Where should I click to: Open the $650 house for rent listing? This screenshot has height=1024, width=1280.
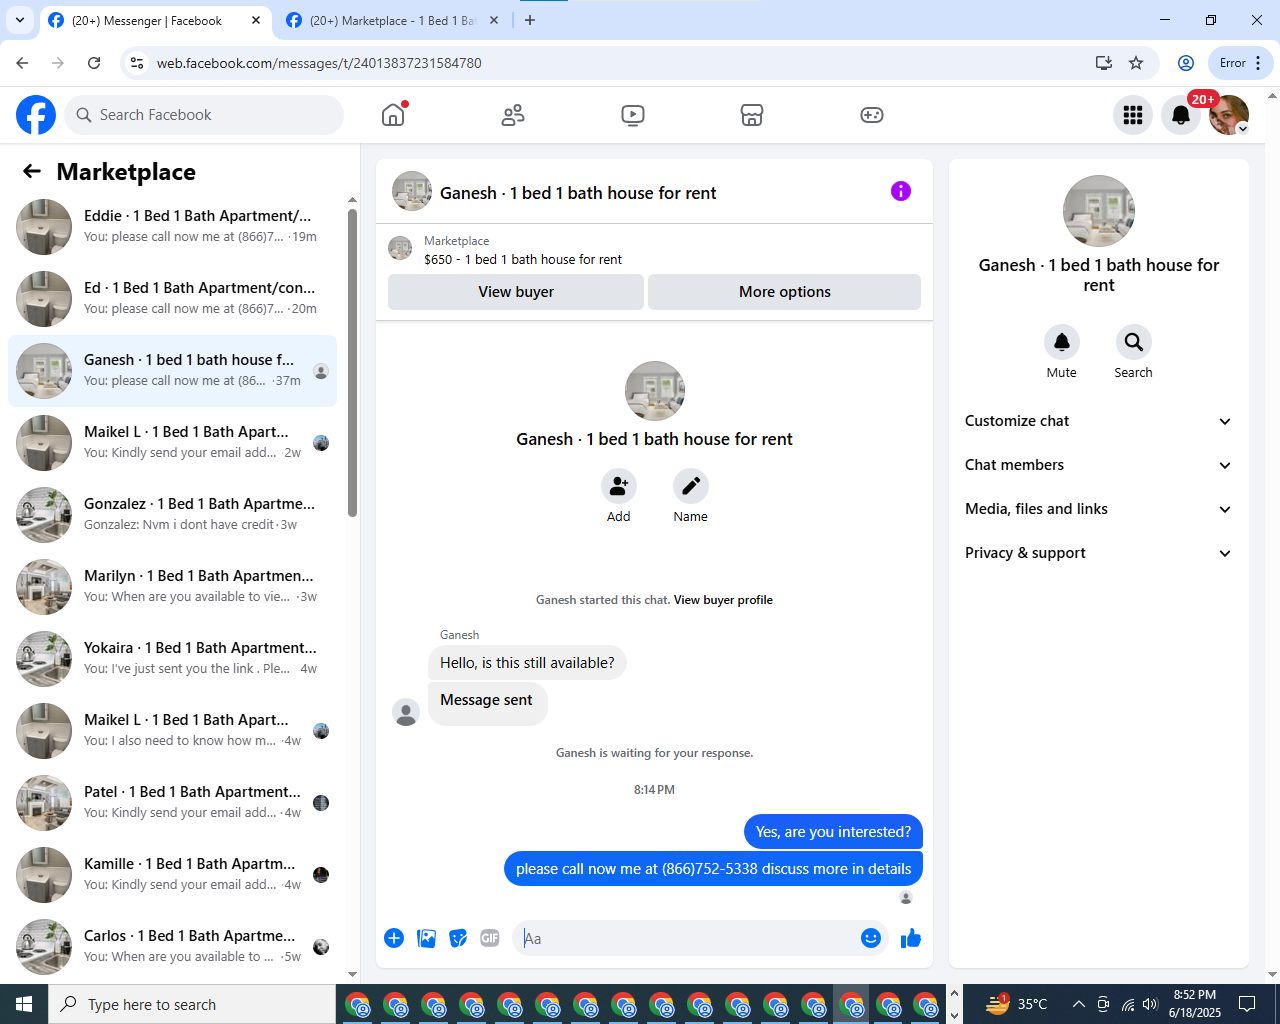523,259
